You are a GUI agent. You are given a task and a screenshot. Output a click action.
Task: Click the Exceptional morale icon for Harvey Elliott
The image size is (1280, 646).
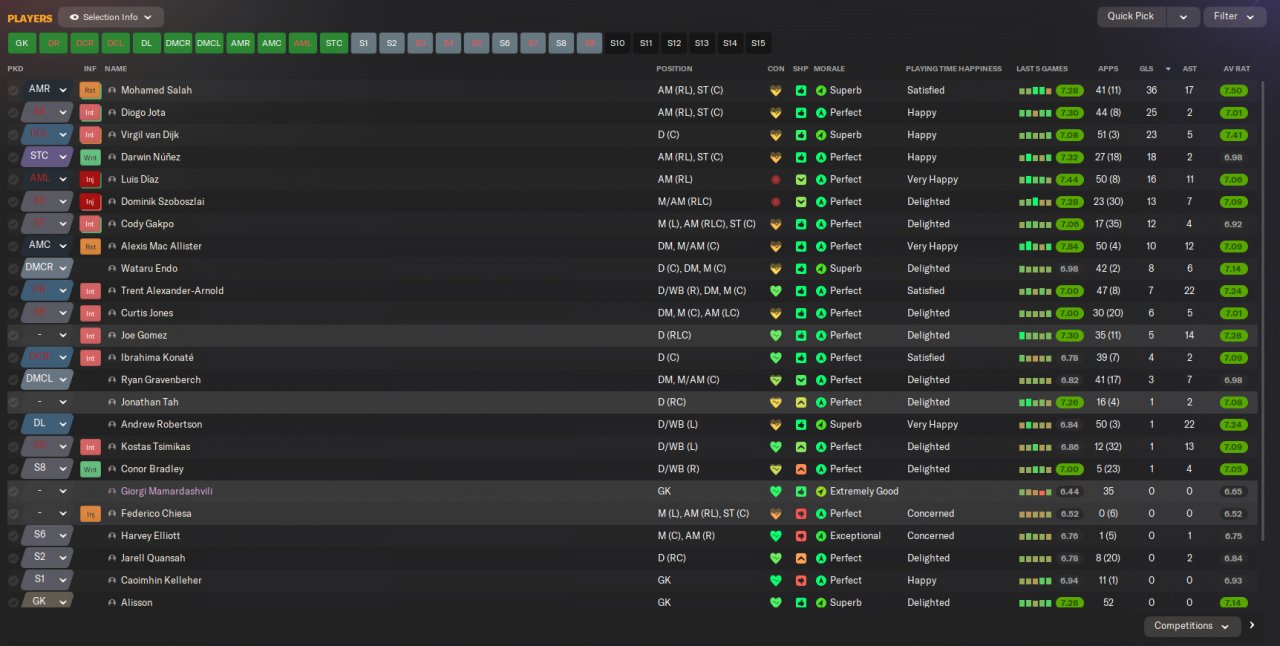(821, 536)
